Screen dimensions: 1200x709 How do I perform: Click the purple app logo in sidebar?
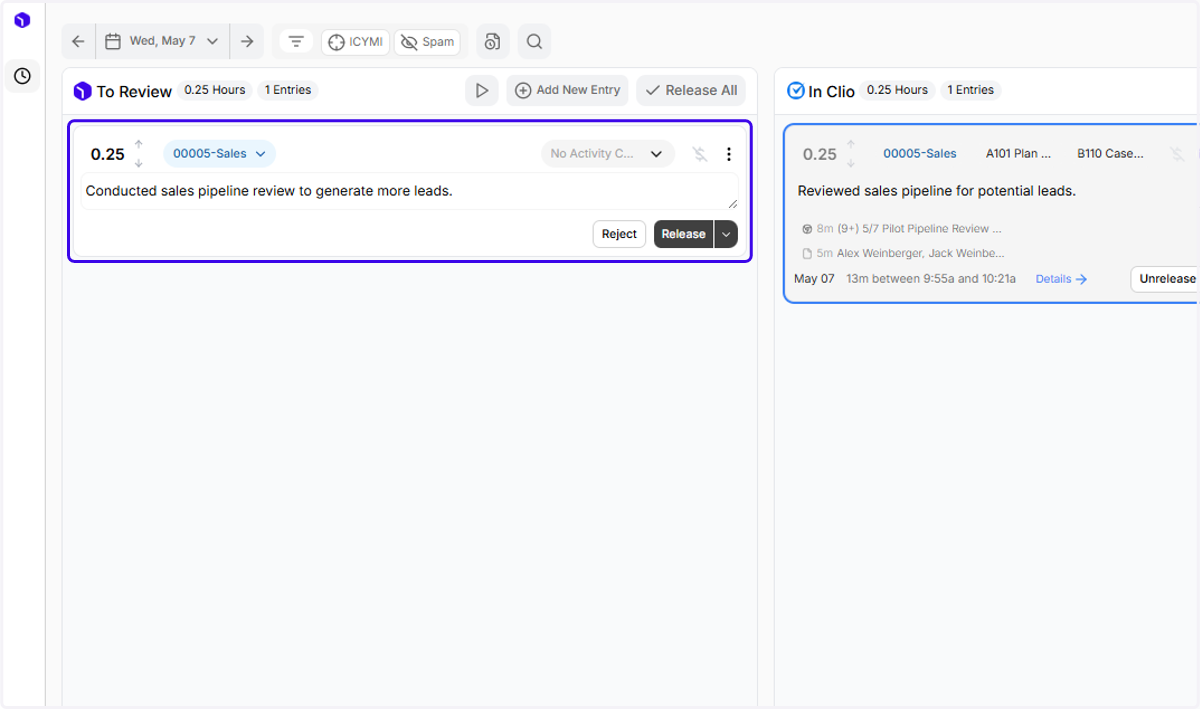[x=22, y=20]
